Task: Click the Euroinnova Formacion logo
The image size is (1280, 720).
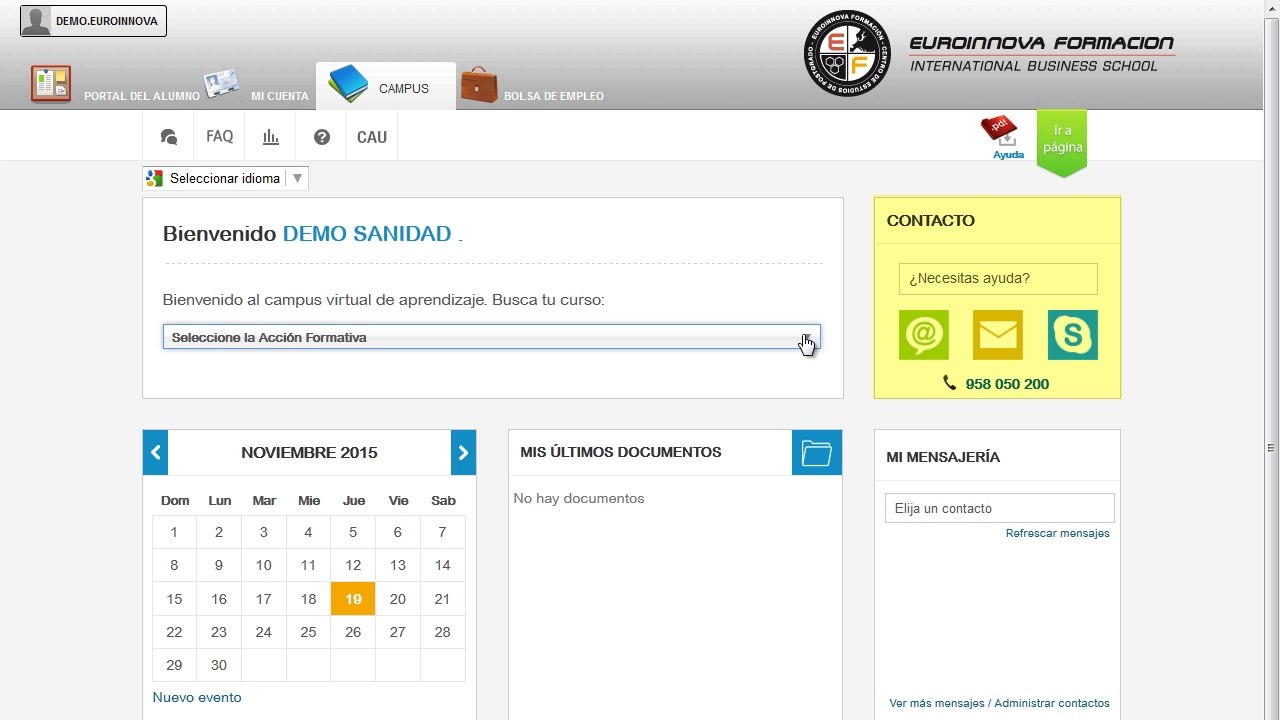Action: click(988, 54)
